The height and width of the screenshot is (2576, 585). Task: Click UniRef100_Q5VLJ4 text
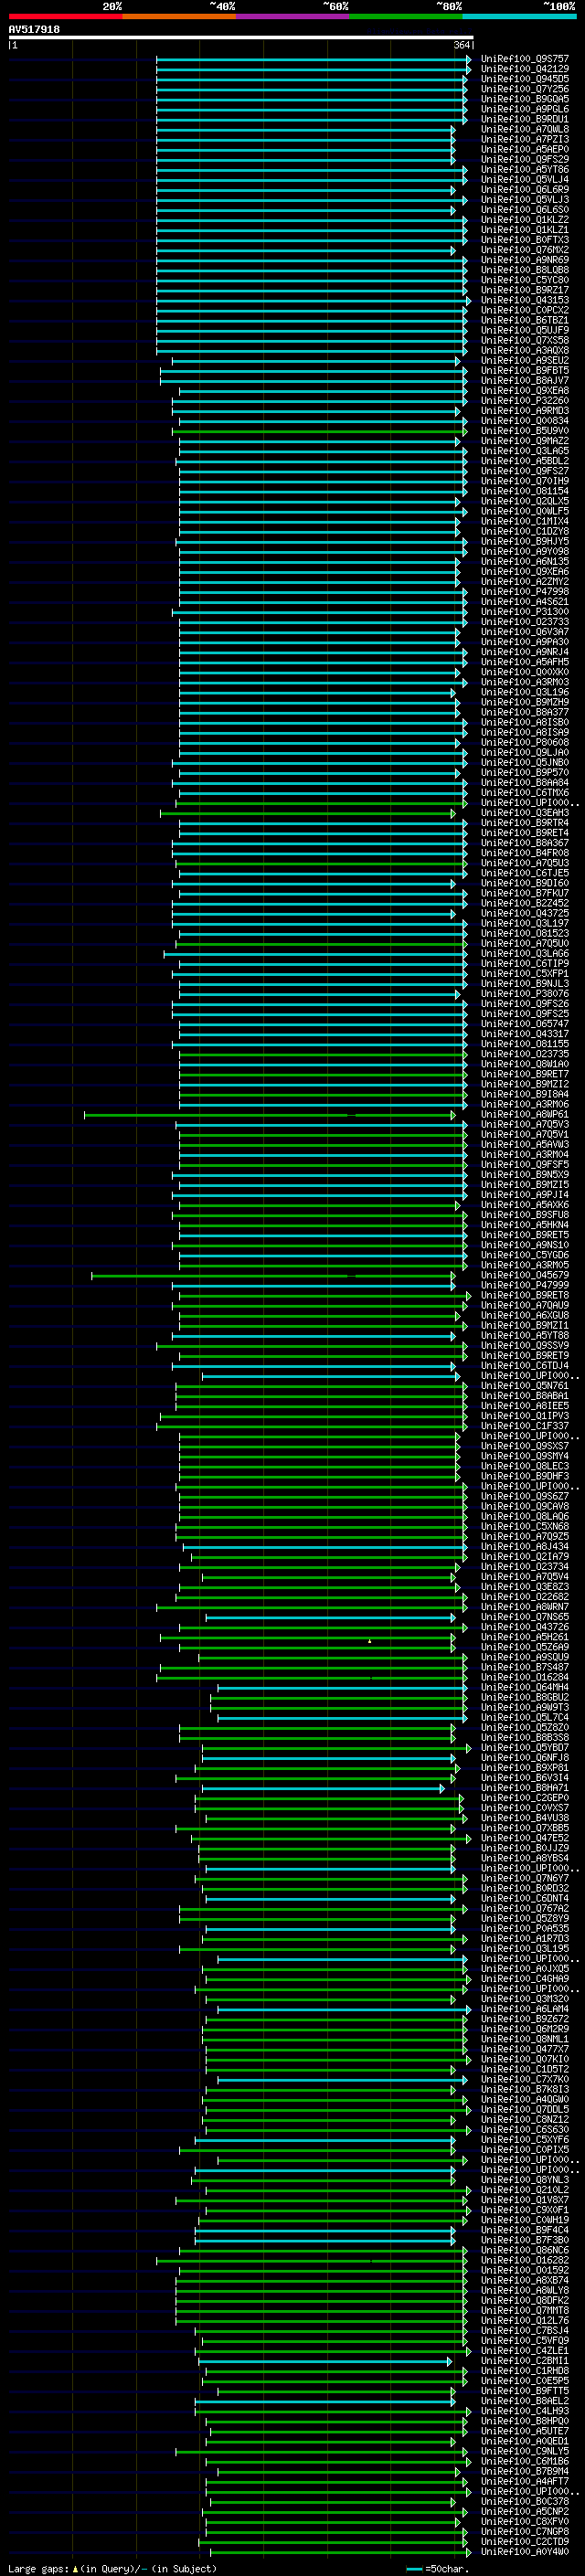point(525,180)
